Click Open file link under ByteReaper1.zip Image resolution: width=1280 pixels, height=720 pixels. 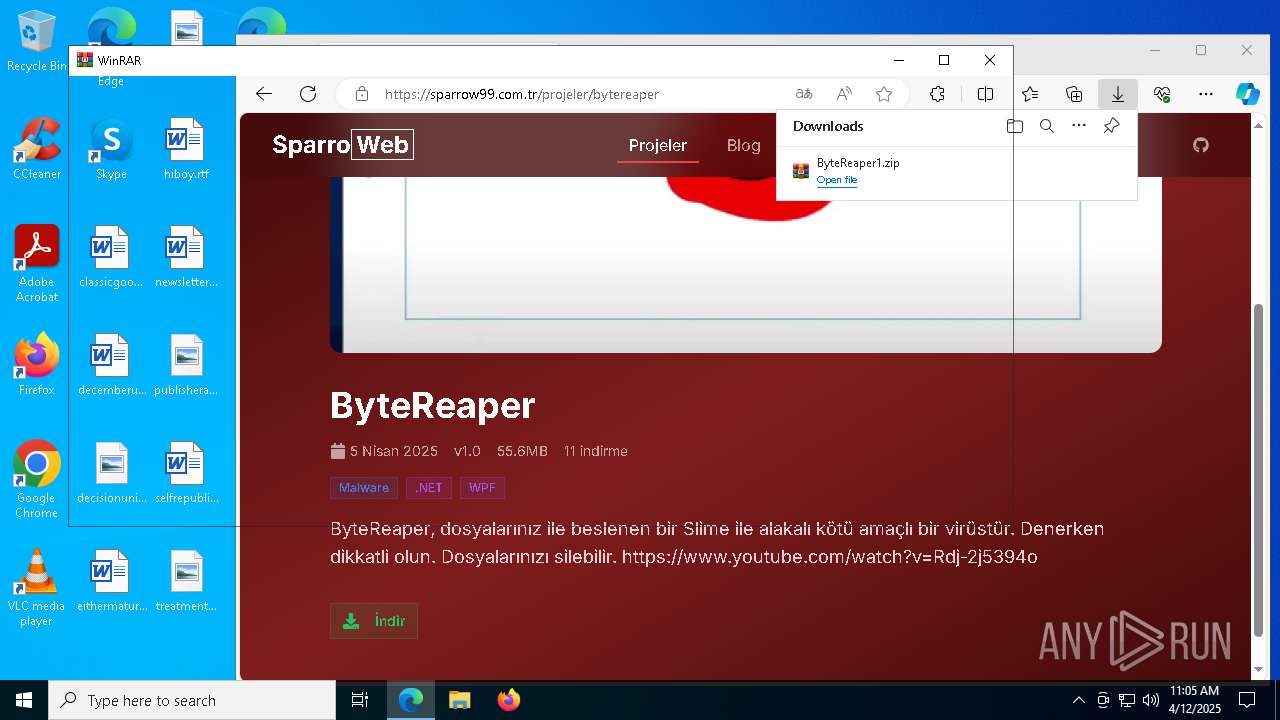[x=837, y=180]
